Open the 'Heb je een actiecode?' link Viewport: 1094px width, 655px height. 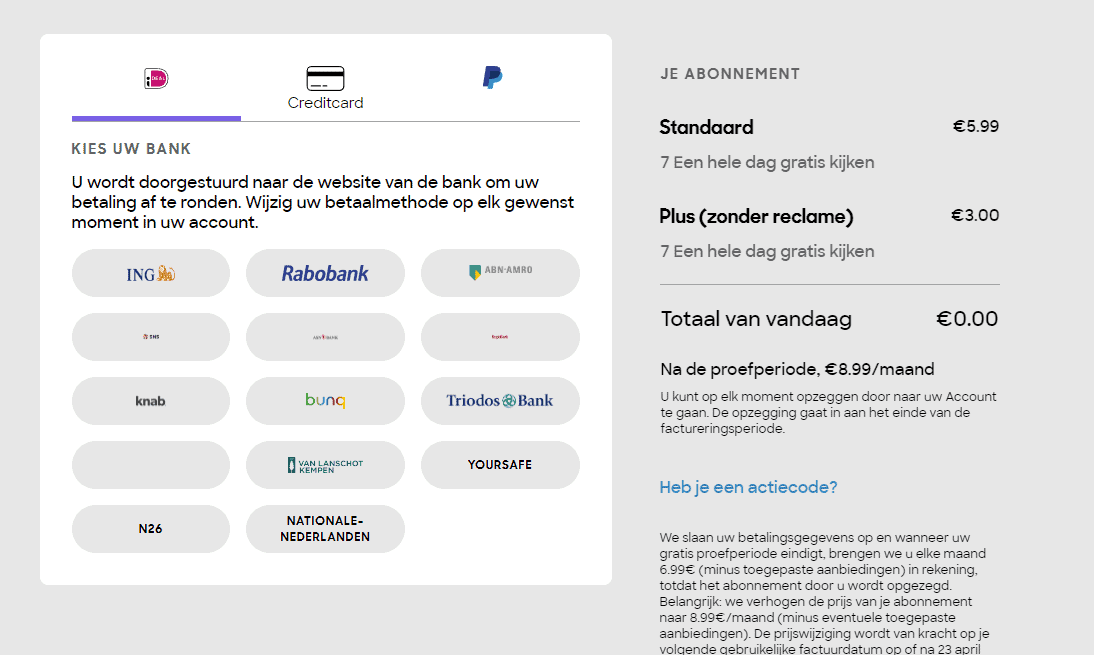pyautogui.click(x=748, y=487)
